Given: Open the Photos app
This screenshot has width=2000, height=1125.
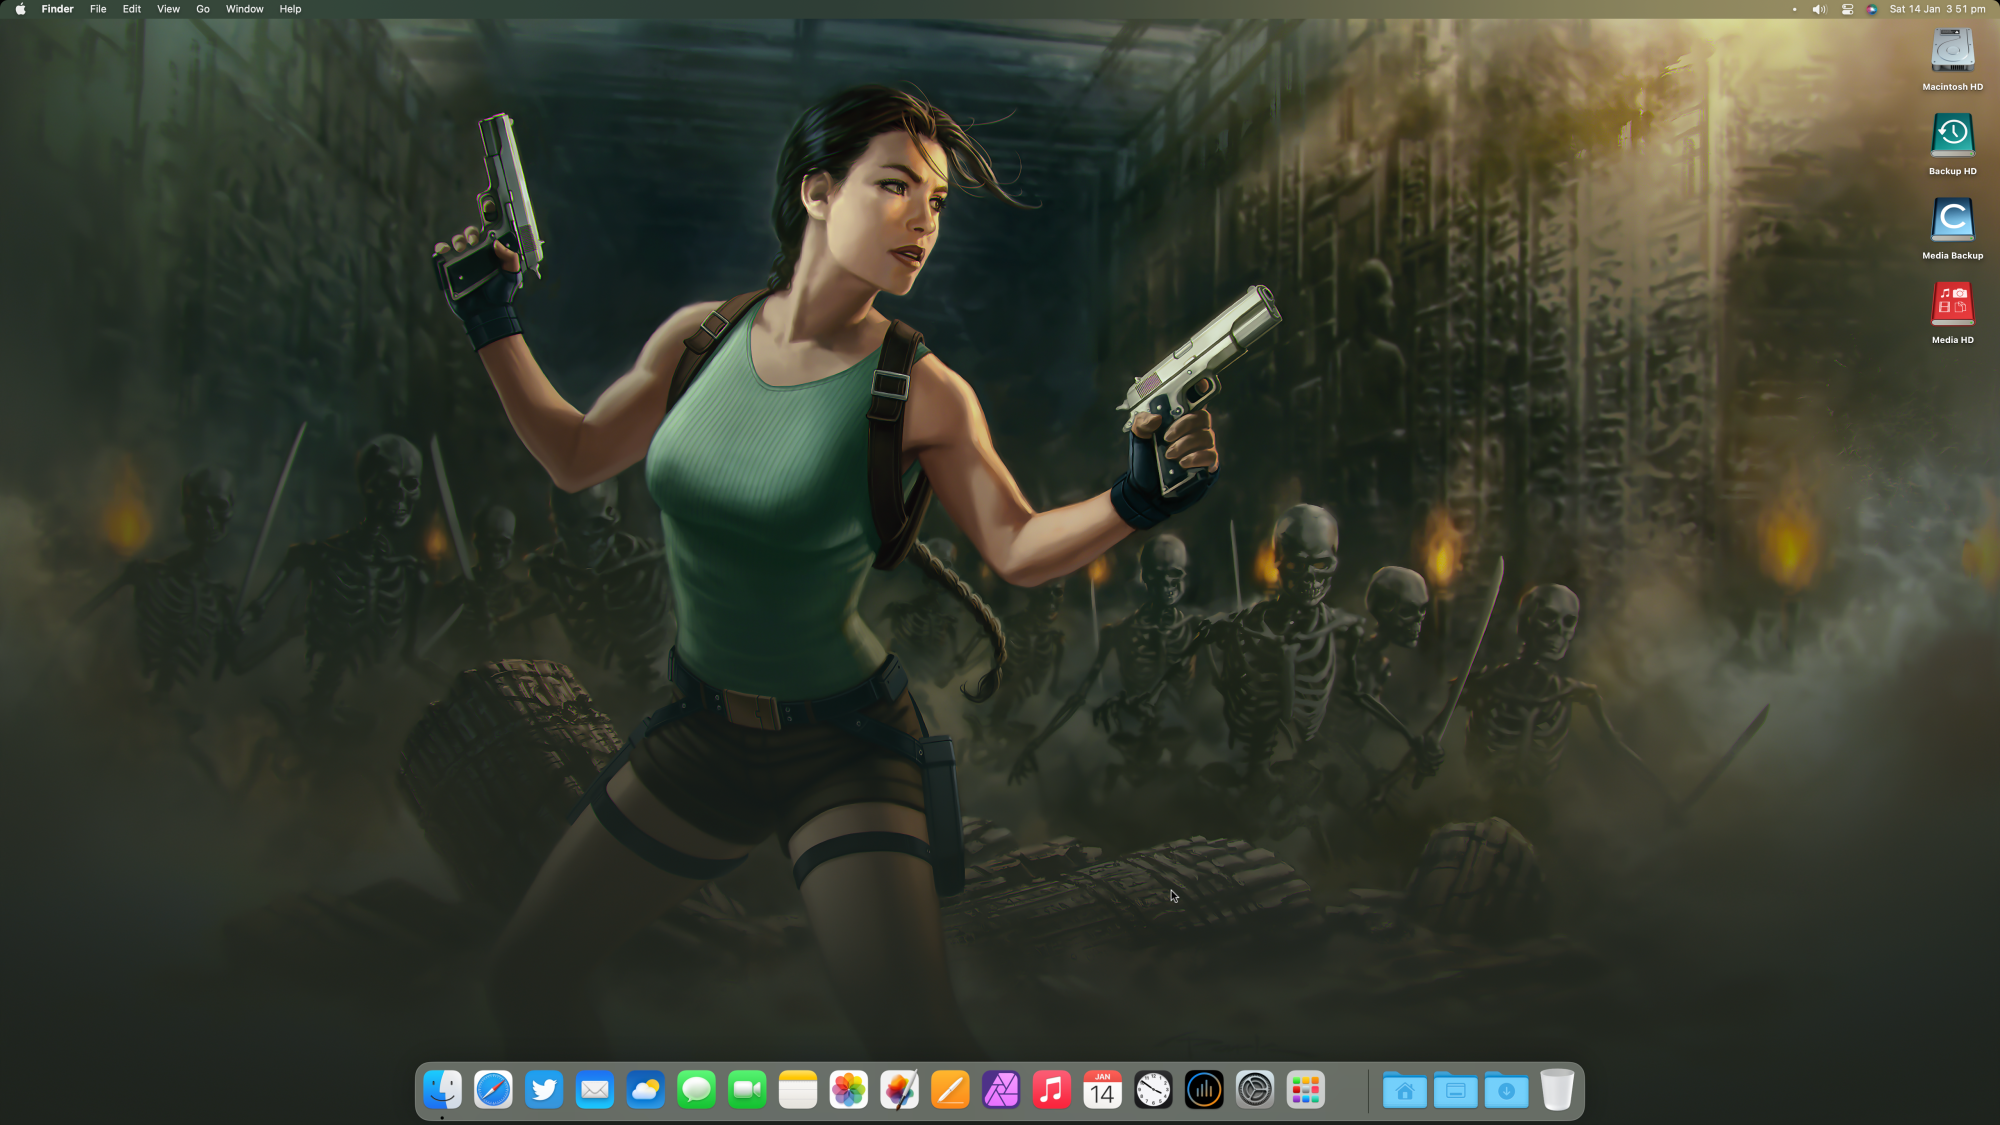Looking at the screenshot, I should pos(848,1090).
